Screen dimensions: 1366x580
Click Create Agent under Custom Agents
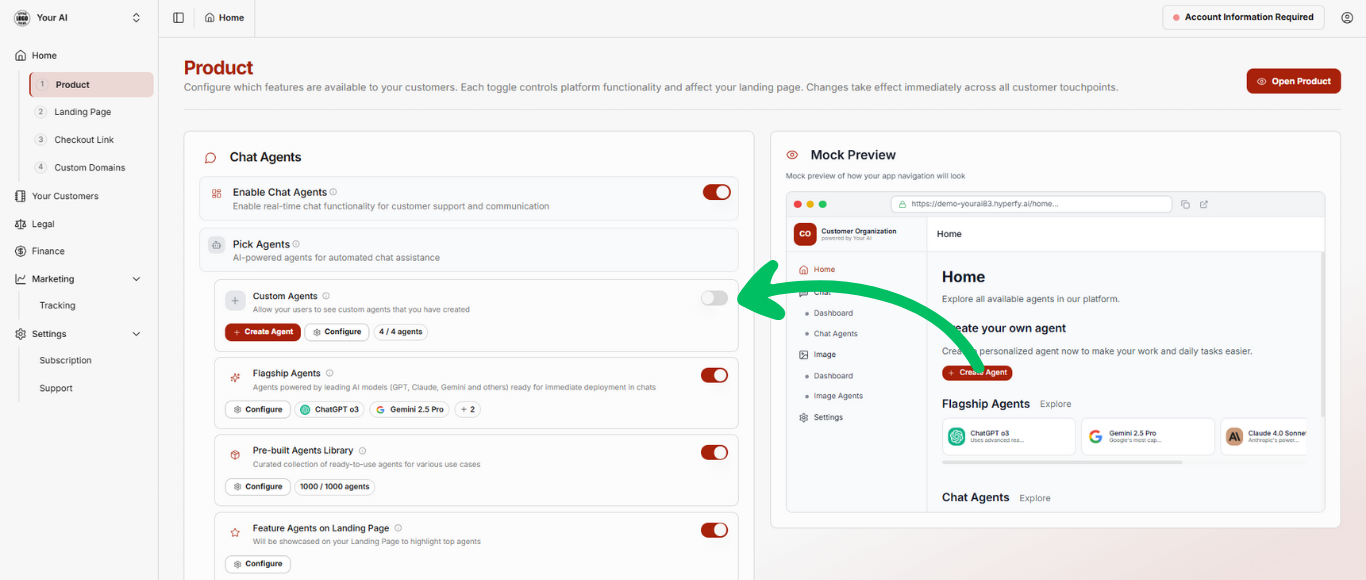click(x=263, y=332)
